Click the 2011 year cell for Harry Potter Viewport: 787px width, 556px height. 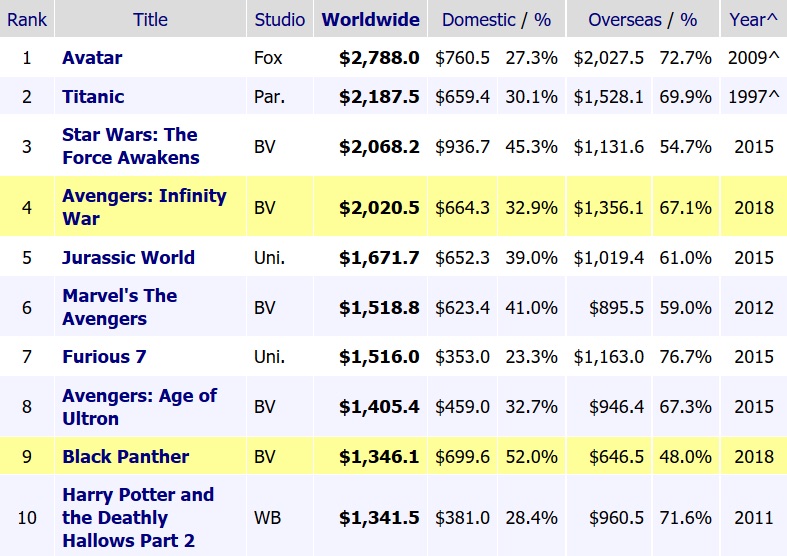(753, 518)
